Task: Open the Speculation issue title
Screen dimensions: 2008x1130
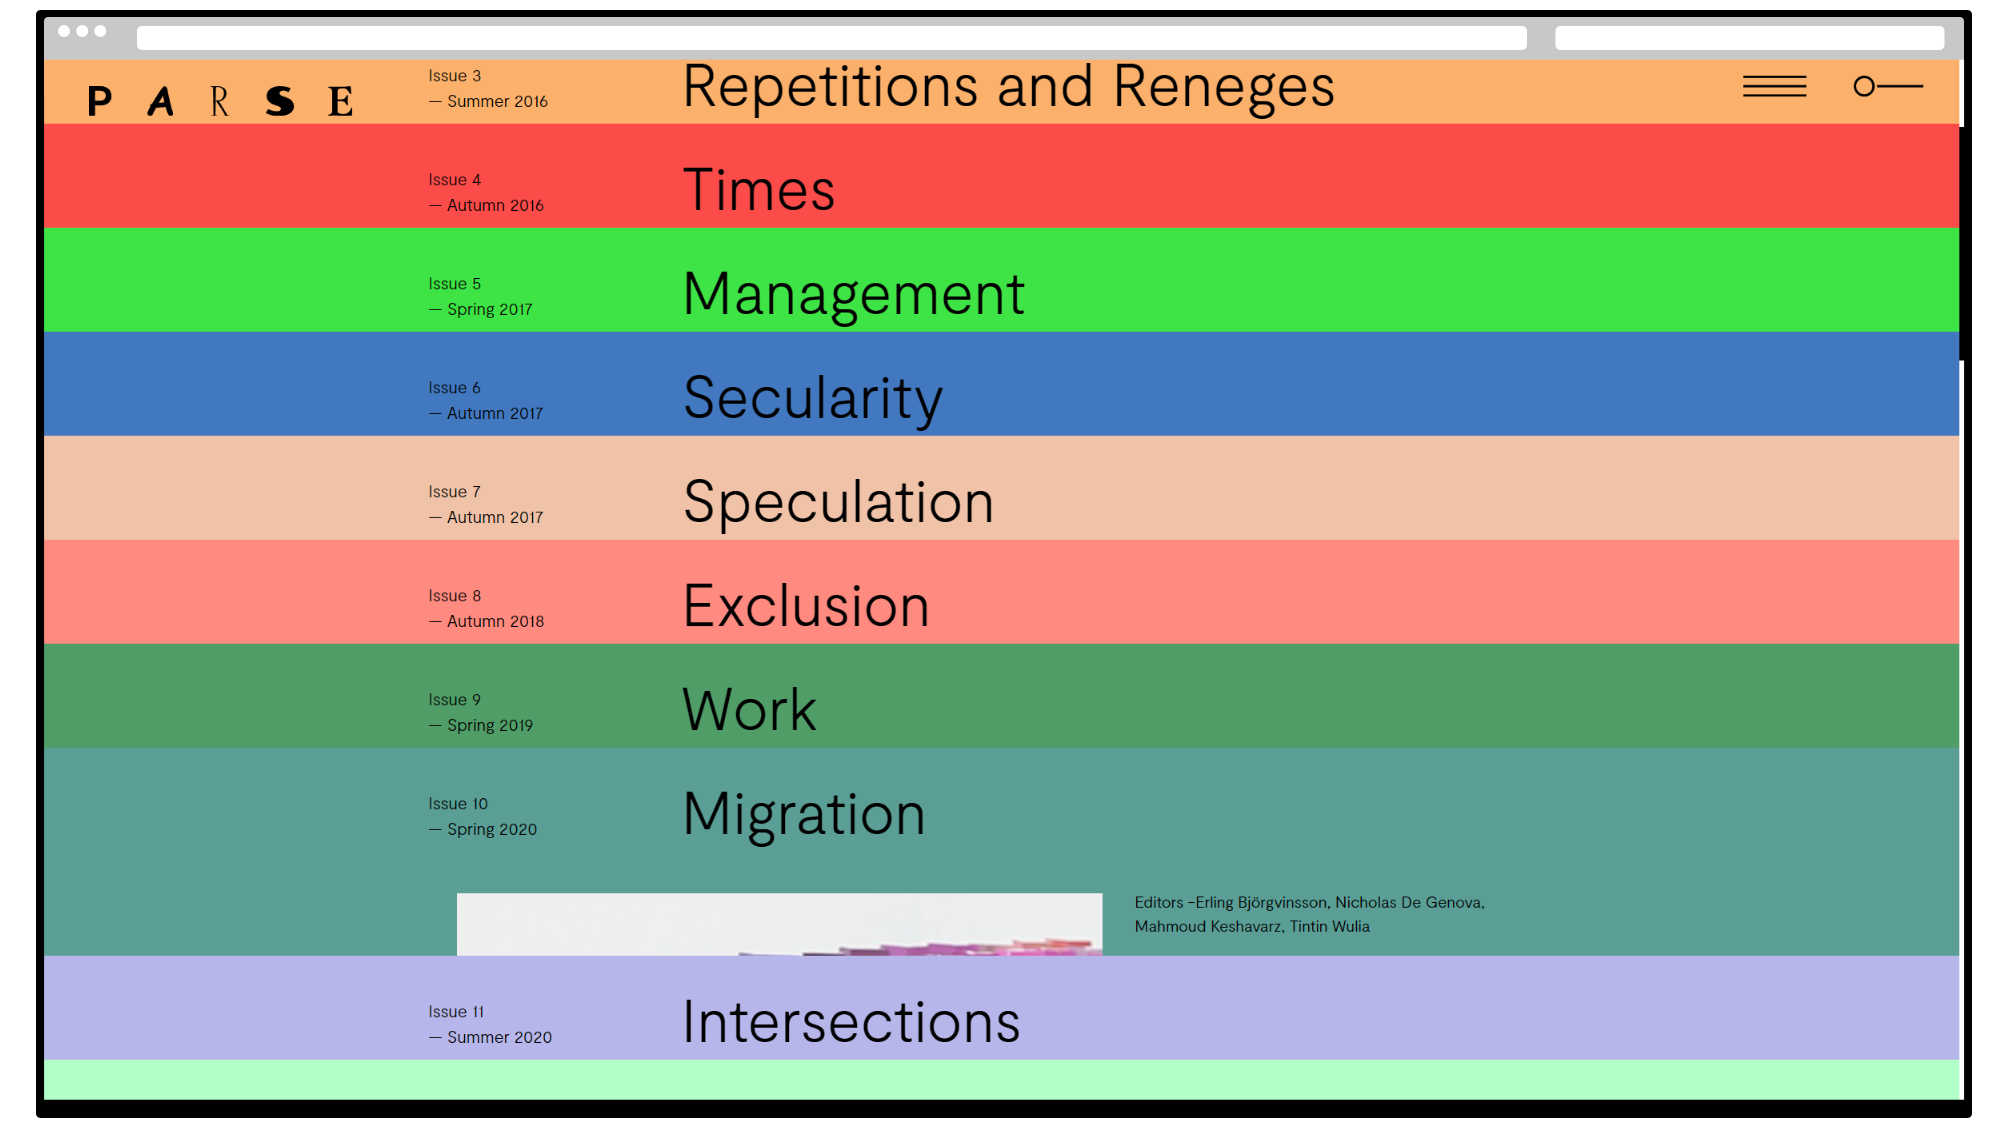Action: coord(838,502)
